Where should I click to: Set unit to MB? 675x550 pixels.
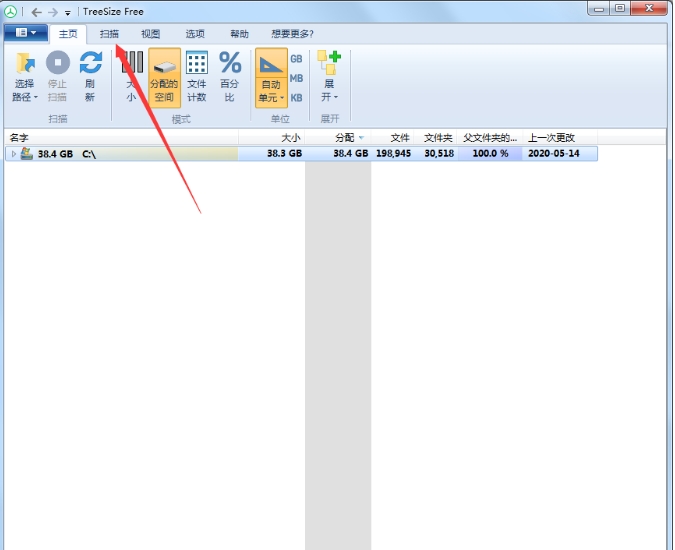pos(296,78)
